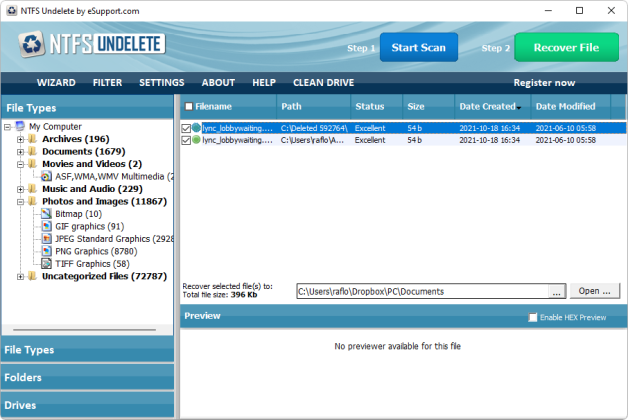Browse destination with the ... button
Viewport: 628px width, 420px height.
[x=556, y=292]
